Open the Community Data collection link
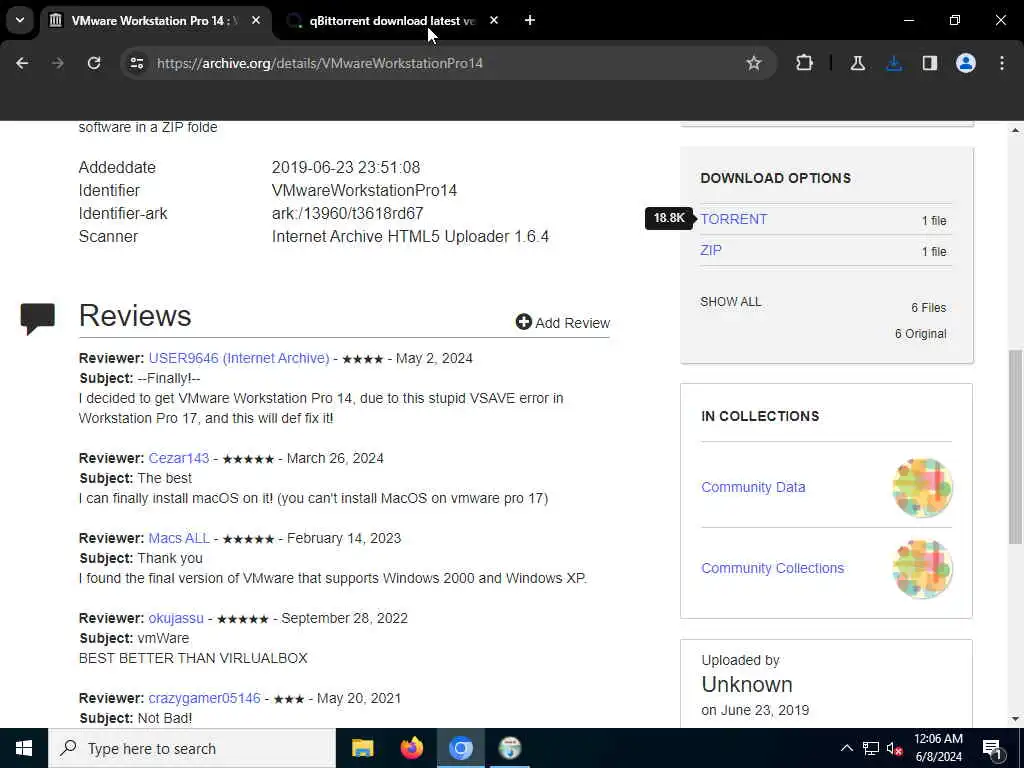This screenshot has height=768, width=1024. [x=753, y=487]
